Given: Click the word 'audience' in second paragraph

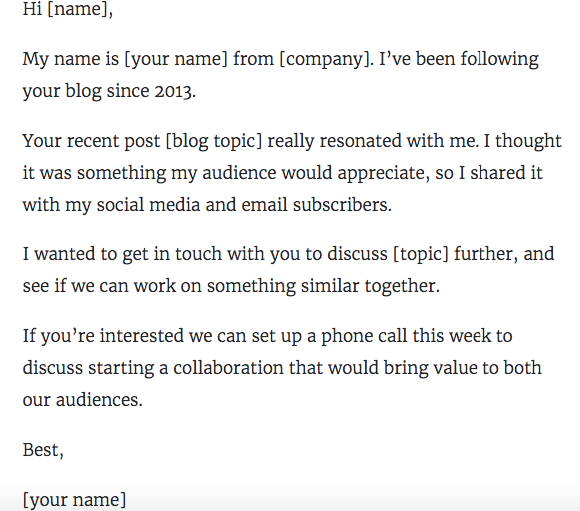Looking at the screenshot, I should (239, 173).
